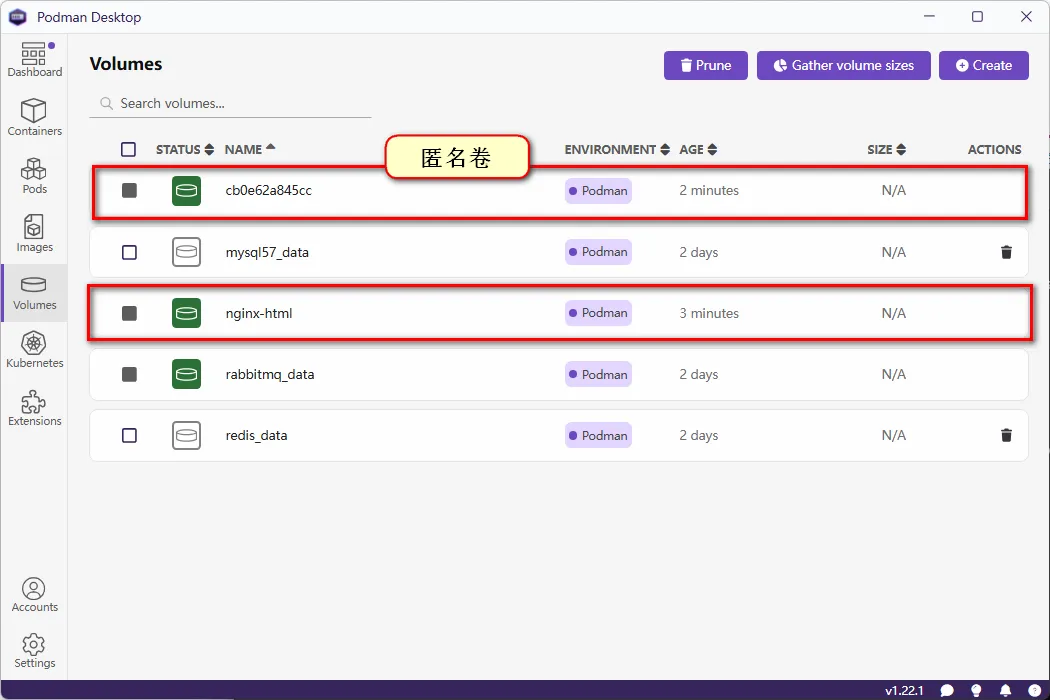Image resolution: width=1050 pixels, height=700 pixels.
Task: Open the Accounts icon in sidebar
Action: click(34, 594)
